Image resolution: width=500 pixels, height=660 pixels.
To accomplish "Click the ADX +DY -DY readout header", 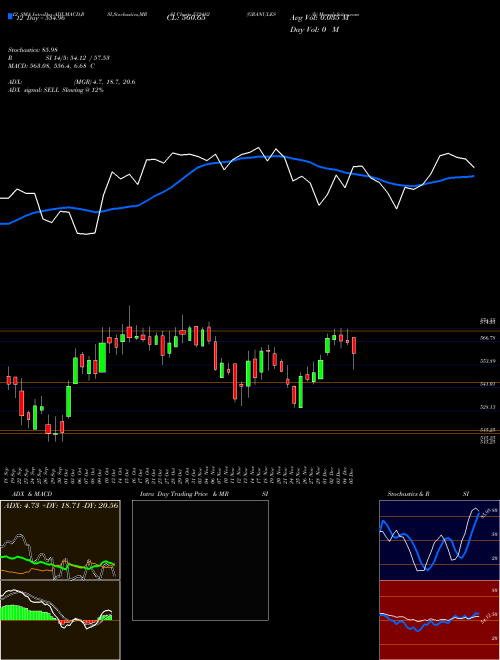I will [61, 505].
